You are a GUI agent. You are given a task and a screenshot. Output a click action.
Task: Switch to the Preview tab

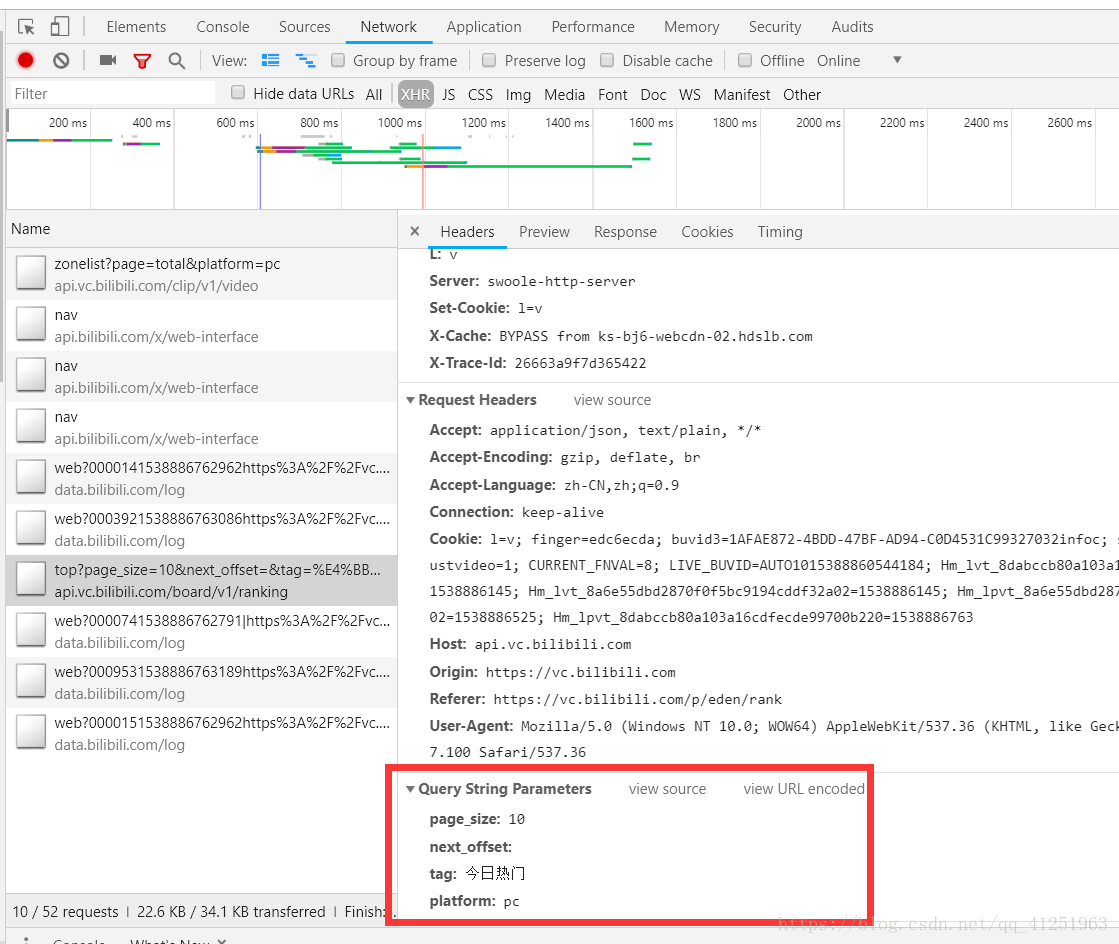(545, 232)
